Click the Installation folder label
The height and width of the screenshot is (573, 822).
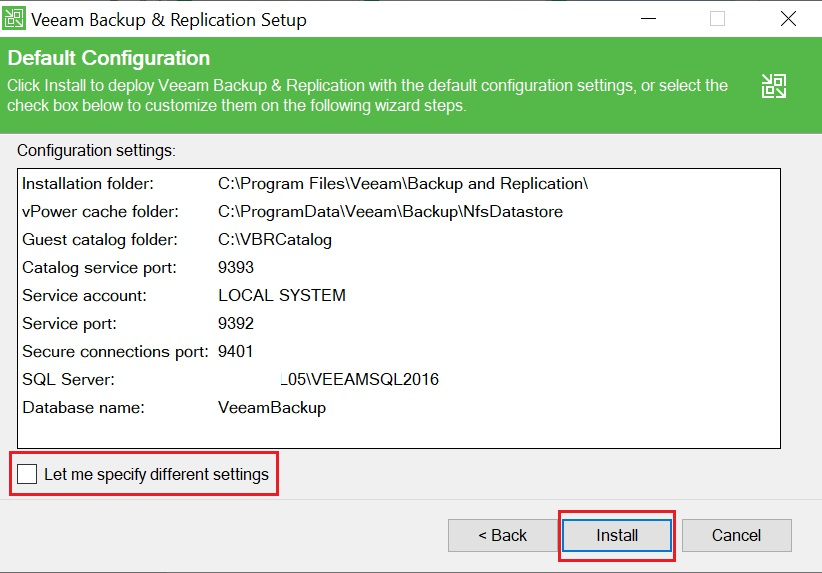click(88, 183)
